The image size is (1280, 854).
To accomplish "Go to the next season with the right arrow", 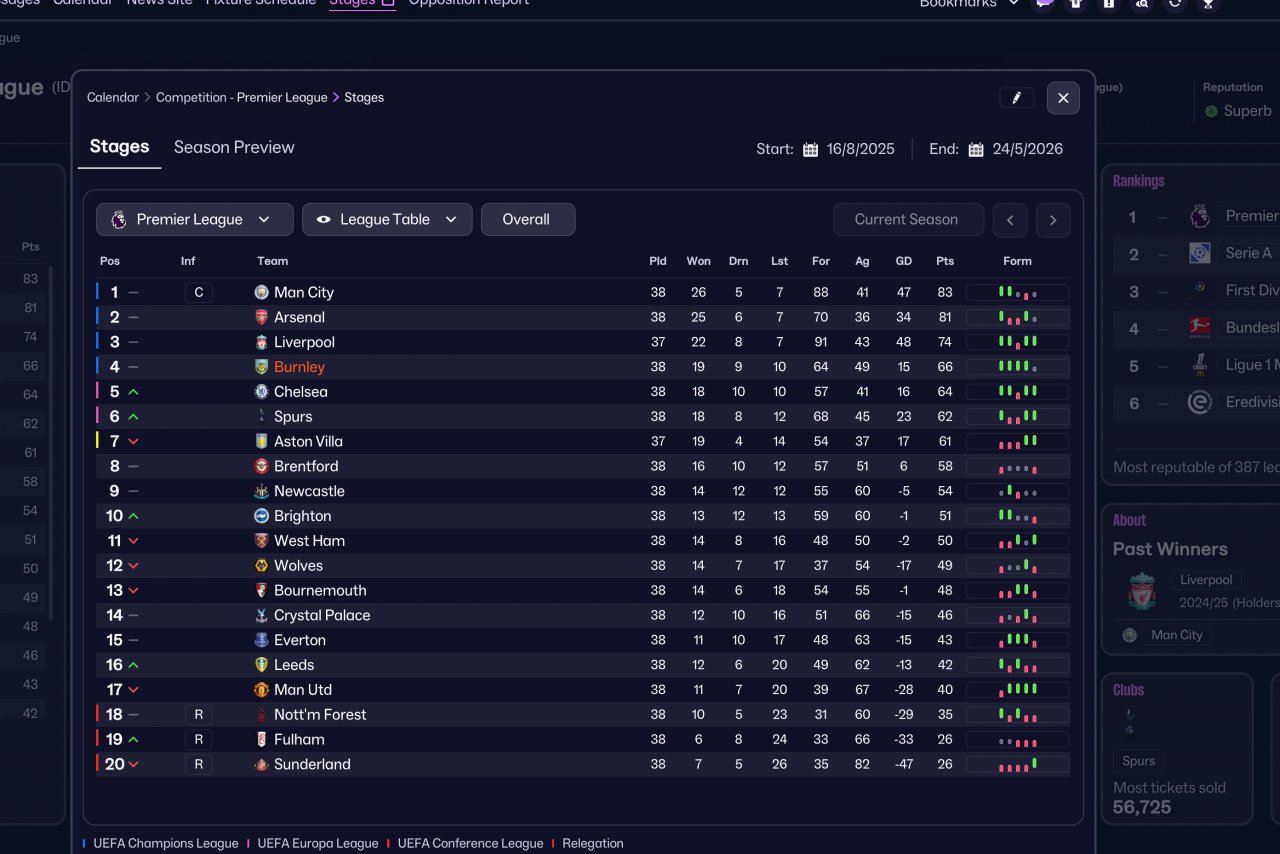I will (x=1053, y=220).
